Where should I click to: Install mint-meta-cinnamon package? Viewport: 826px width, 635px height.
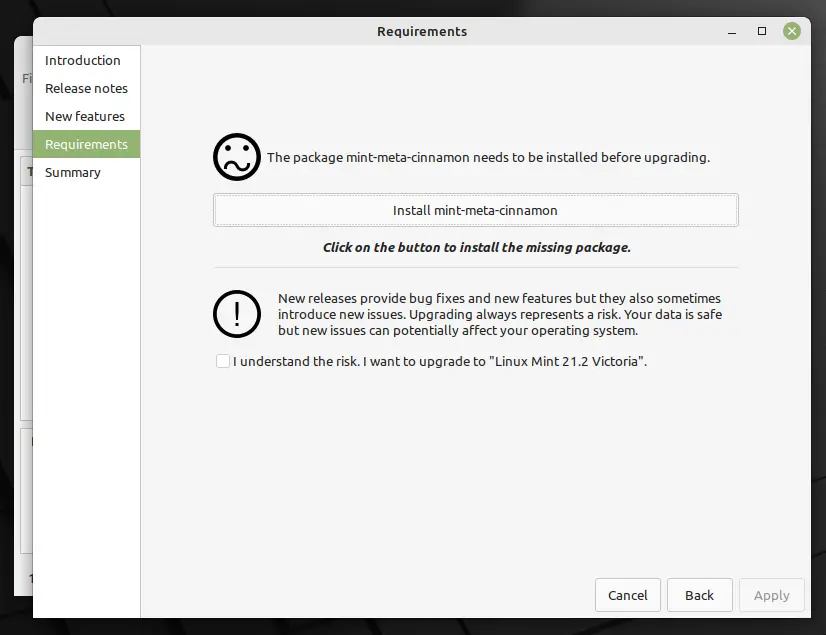point(476,210)
